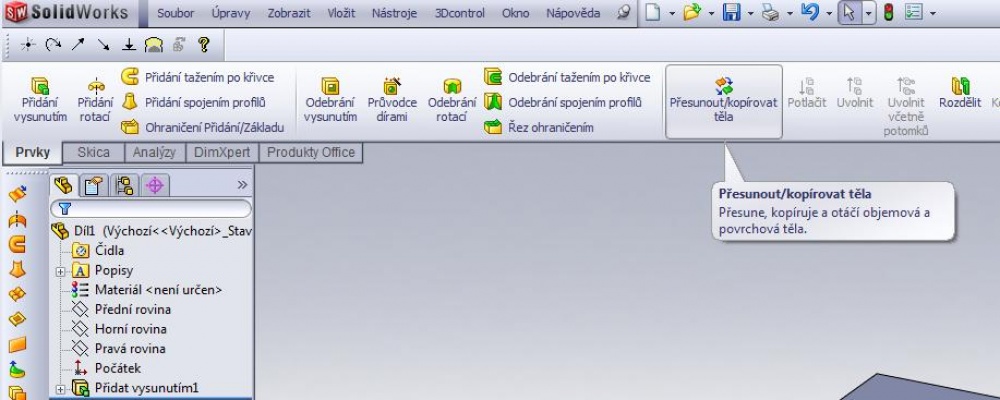This screenshot has height=400, width=1000.
Task: Choose Odebrání spojením profilů
Action: 562,102
